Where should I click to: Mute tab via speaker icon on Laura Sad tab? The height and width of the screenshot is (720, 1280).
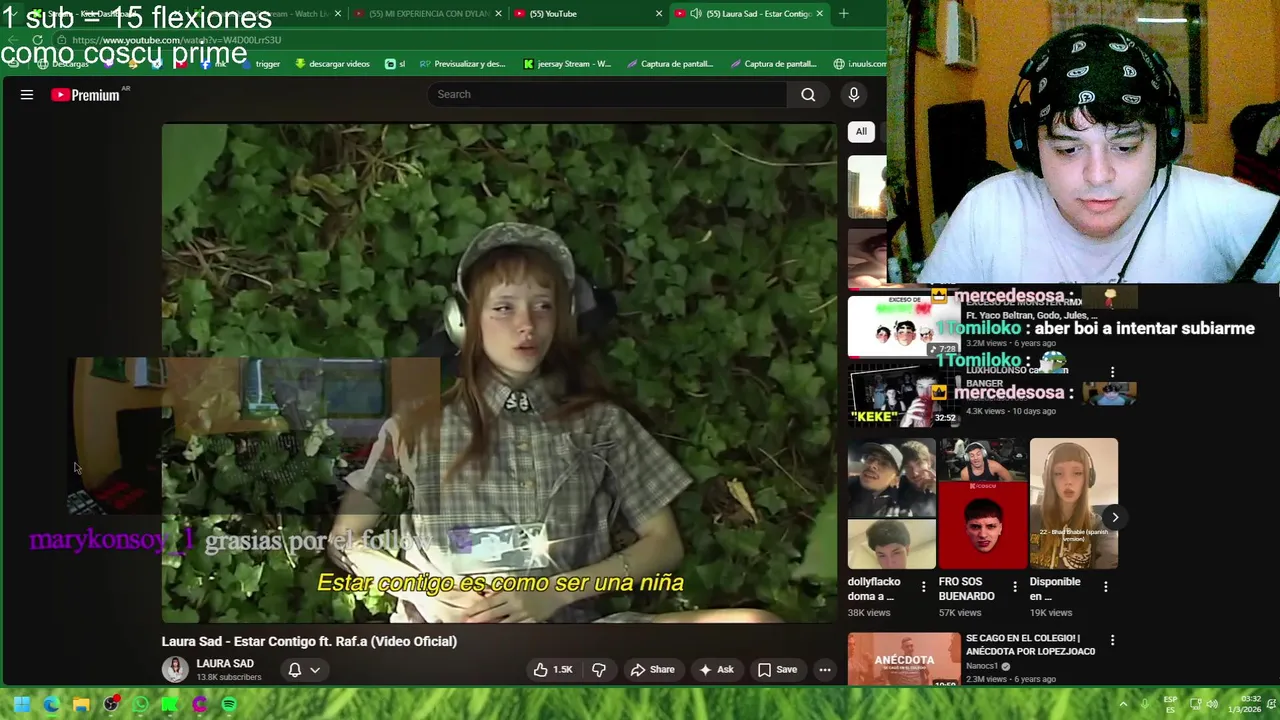(696, 14)
